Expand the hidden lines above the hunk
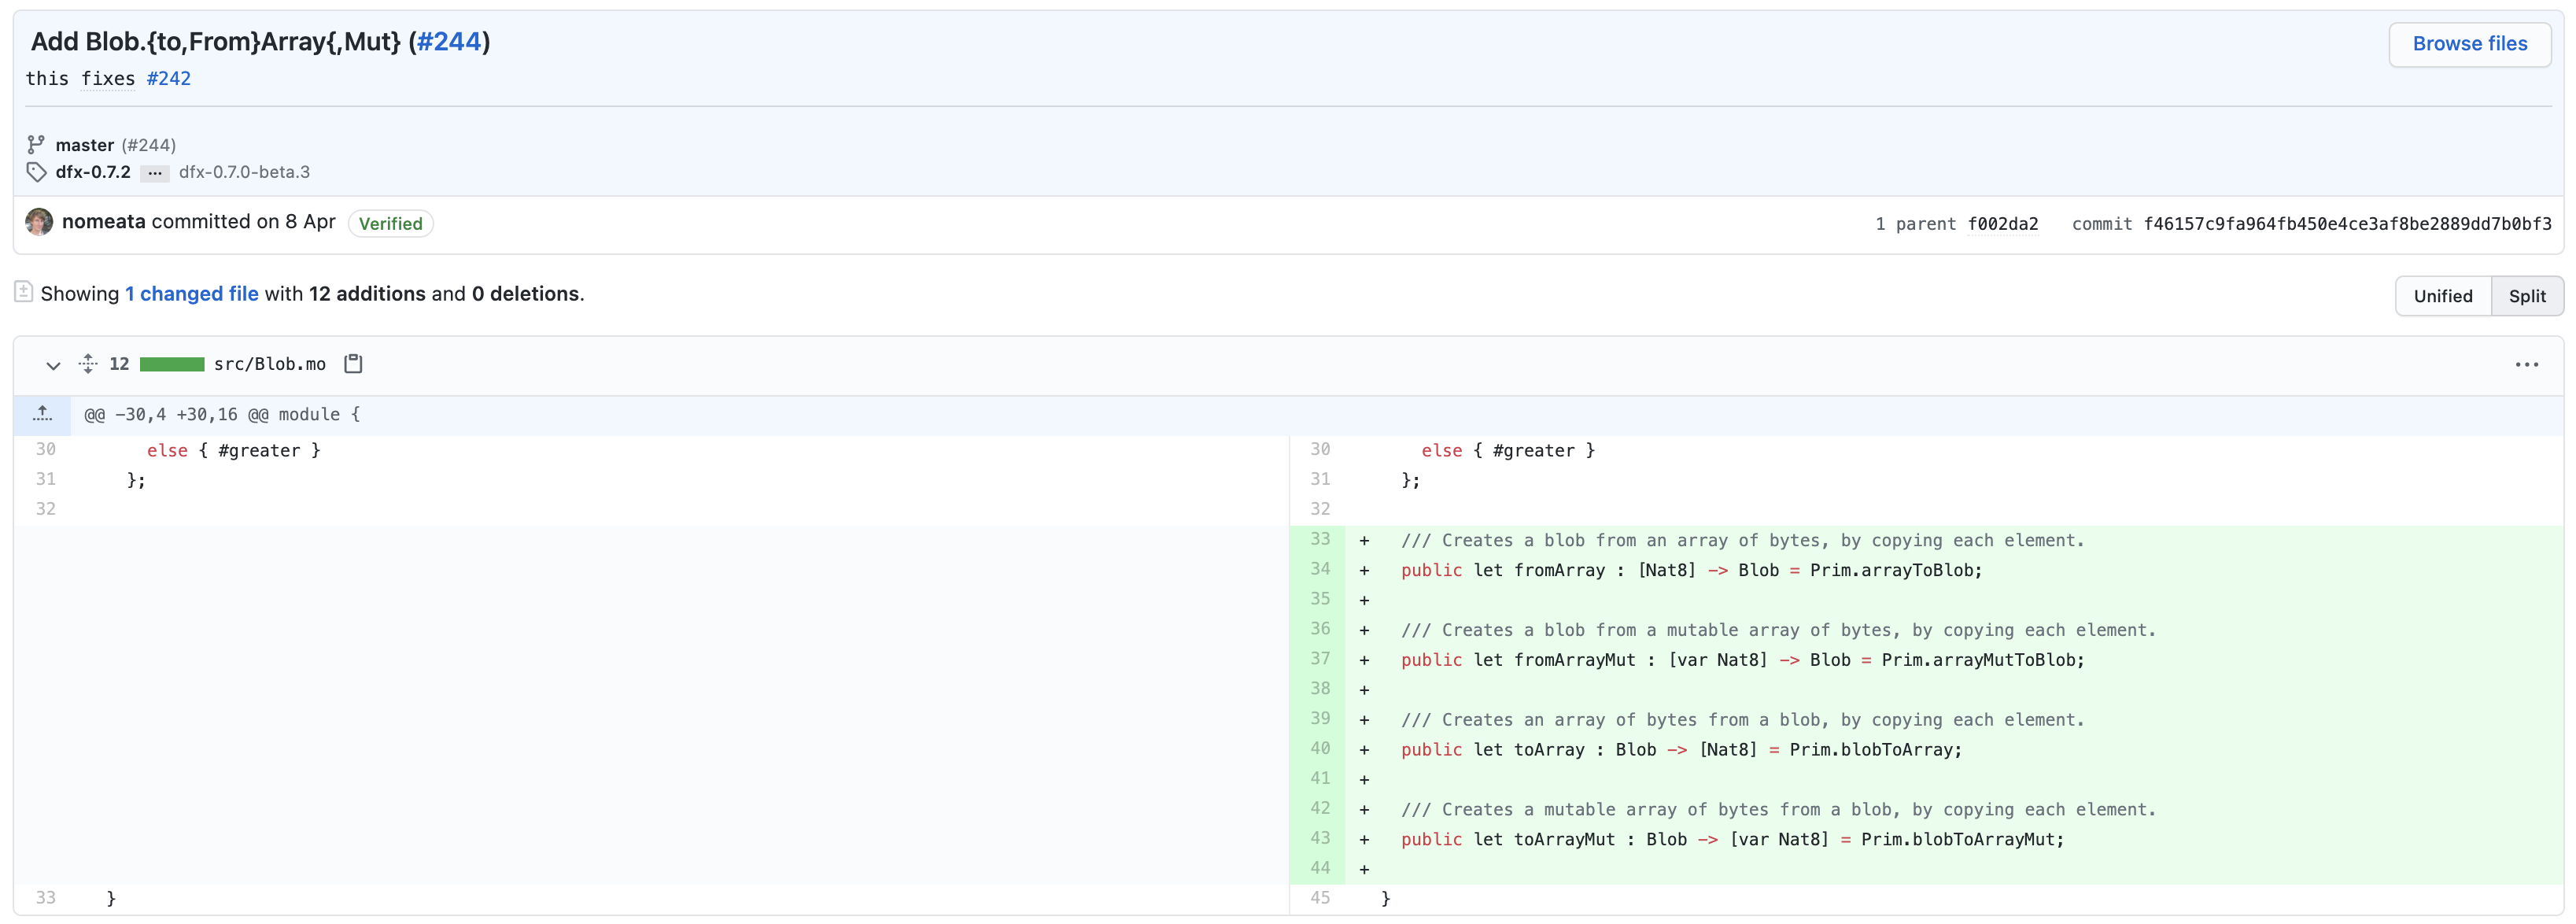Screen dimensions: 2576x924 (x=42, y=414)
